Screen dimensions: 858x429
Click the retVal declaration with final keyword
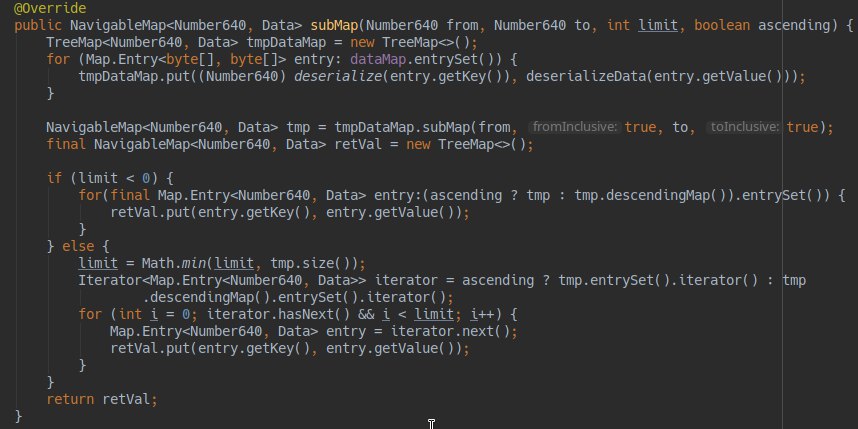point(290,144)
